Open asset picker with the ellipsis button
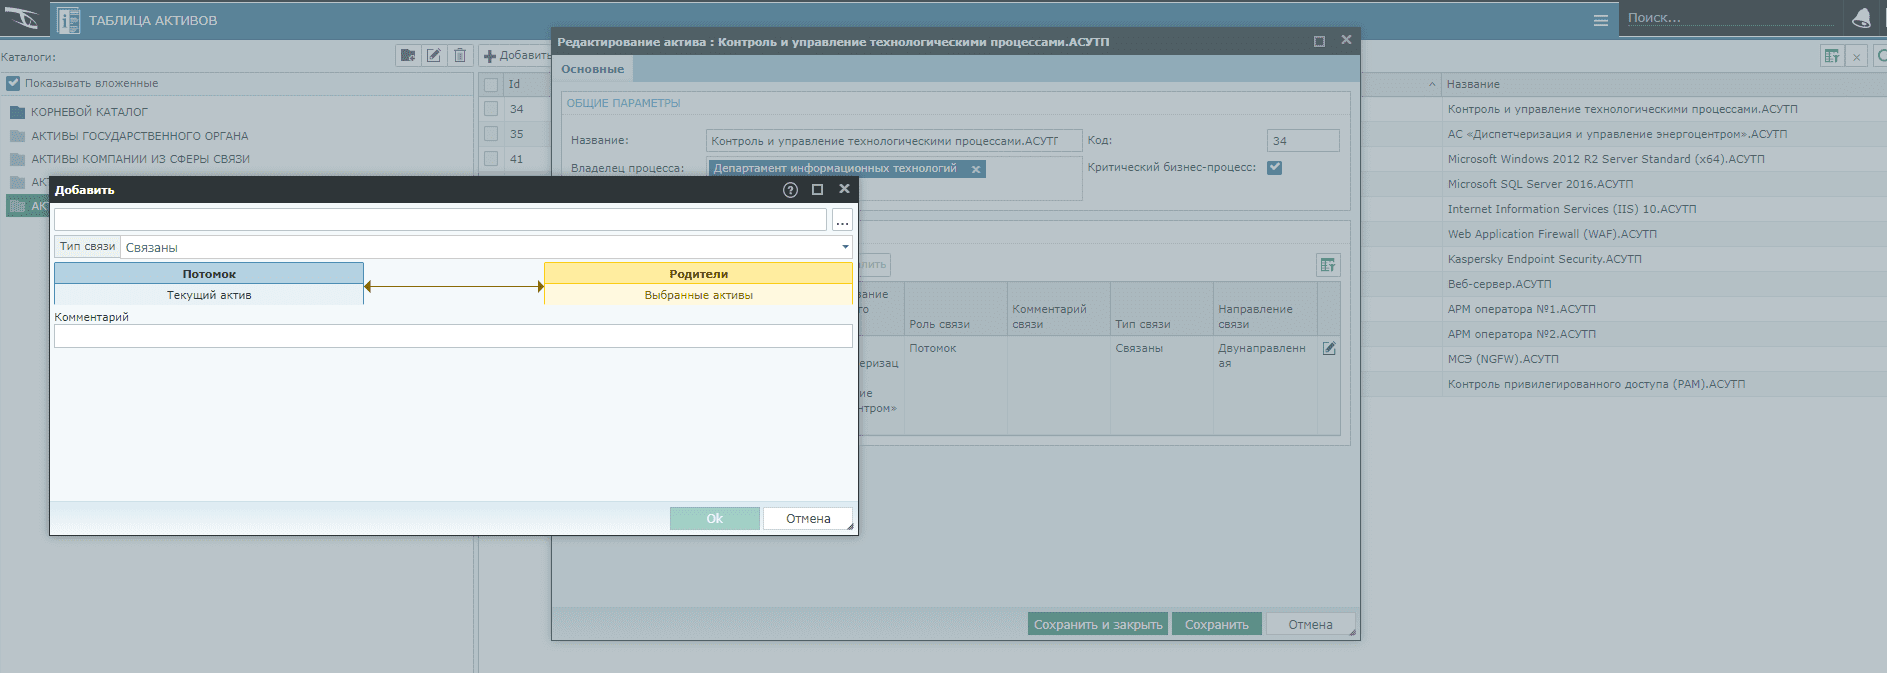 (842, 221)
